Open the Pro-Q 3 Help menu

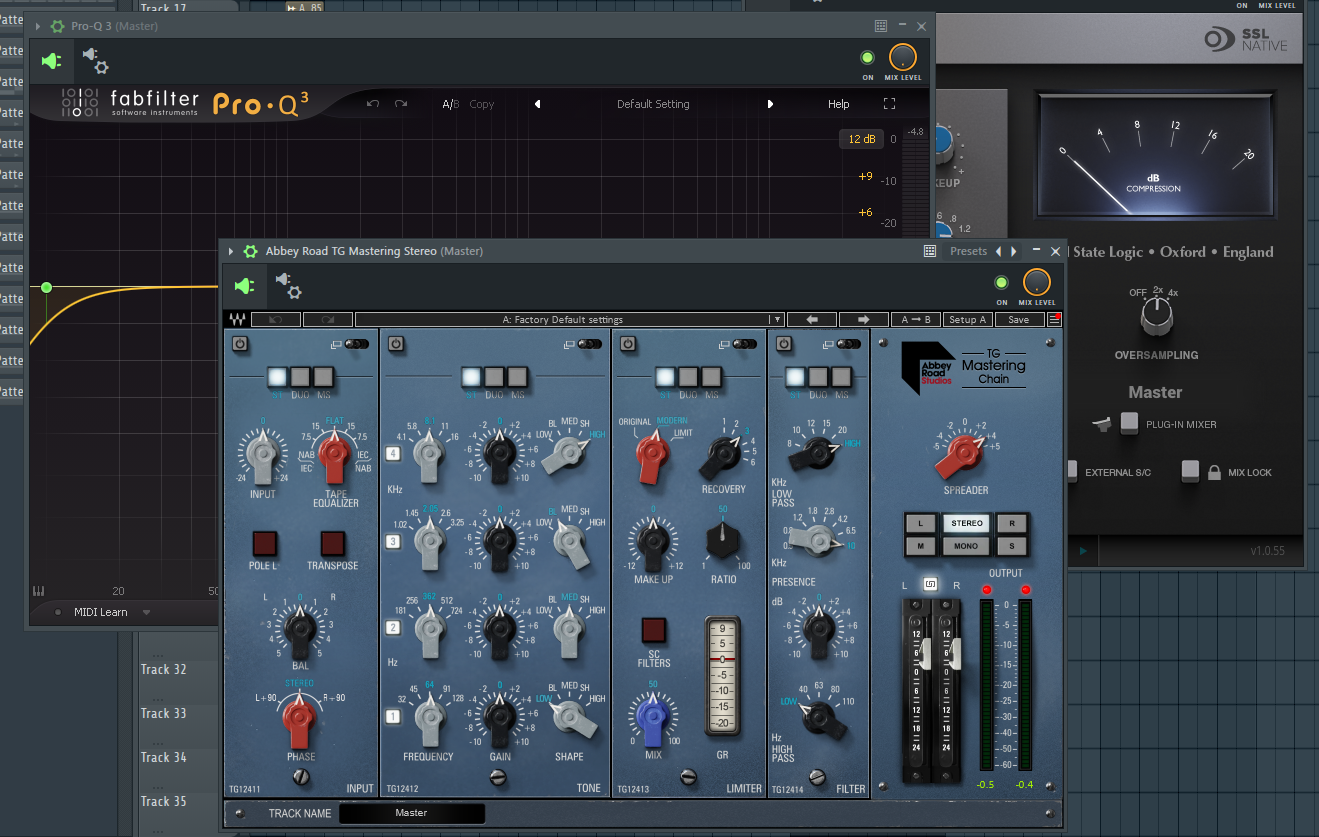(x=838, y=104)
